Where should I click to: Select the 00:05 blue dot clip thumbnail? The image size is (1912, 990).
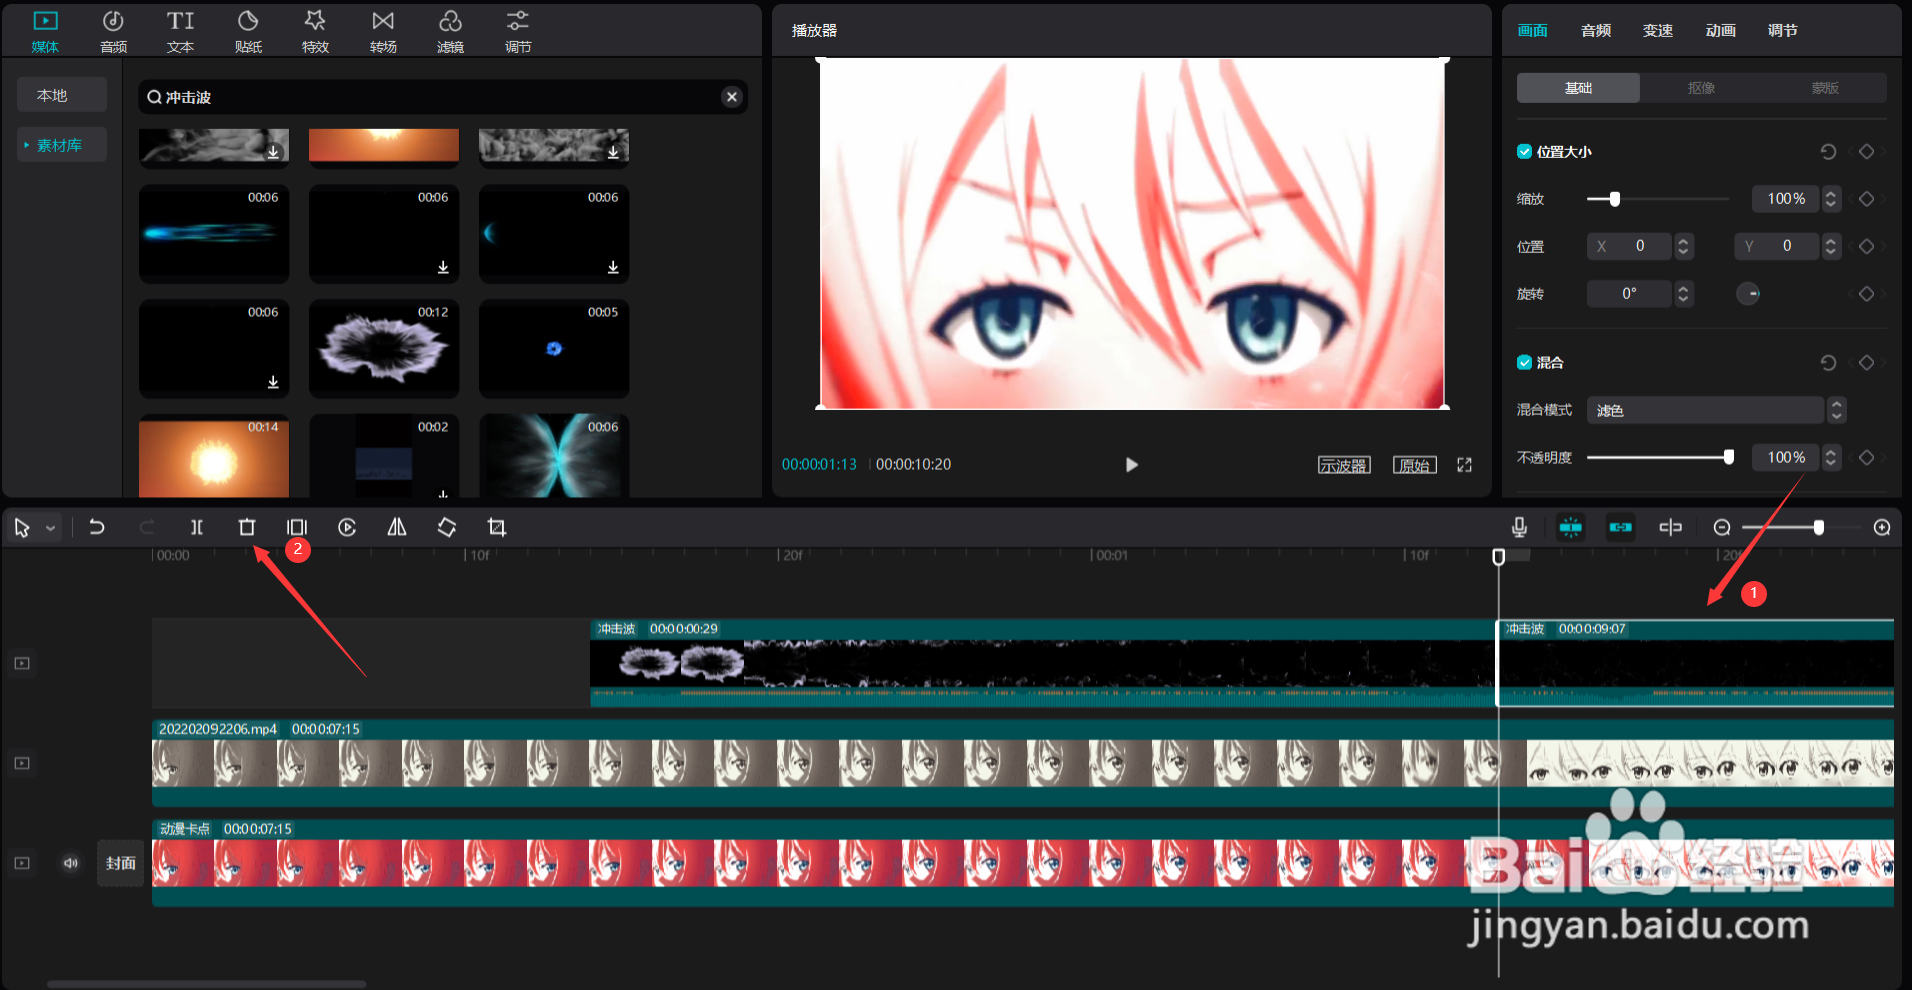[x=554, y=348]
